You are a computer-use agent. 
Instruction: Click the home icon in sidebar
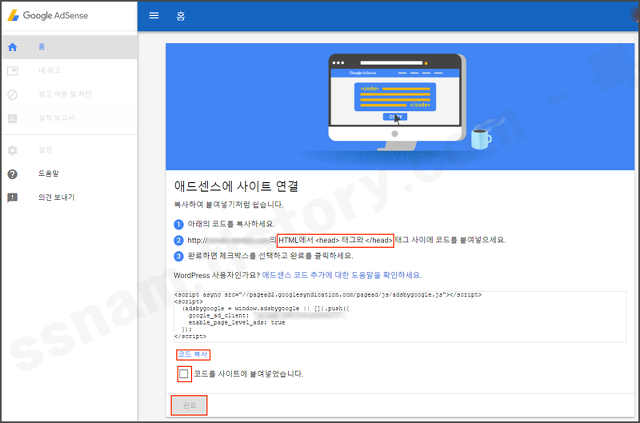[13, 47]
